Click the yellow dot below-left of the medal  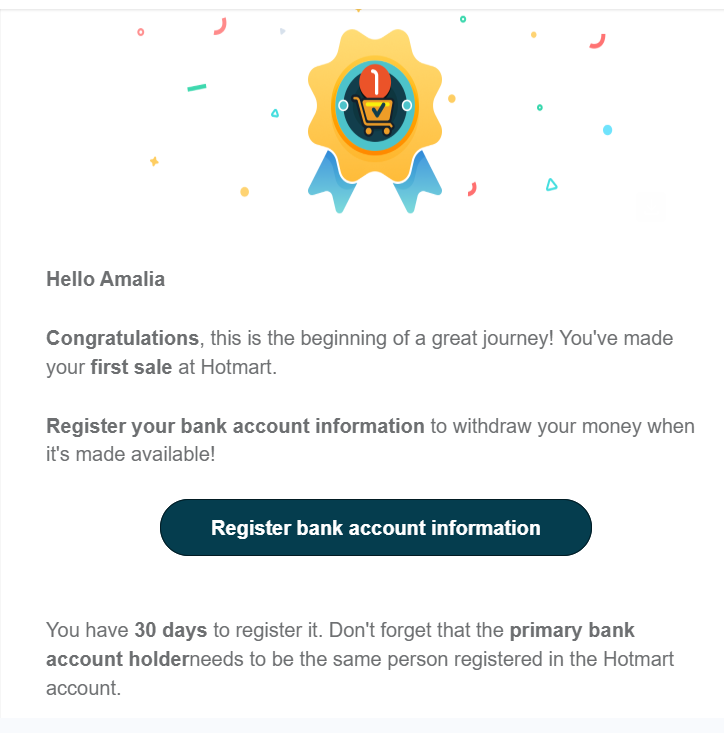click(244, 191)
